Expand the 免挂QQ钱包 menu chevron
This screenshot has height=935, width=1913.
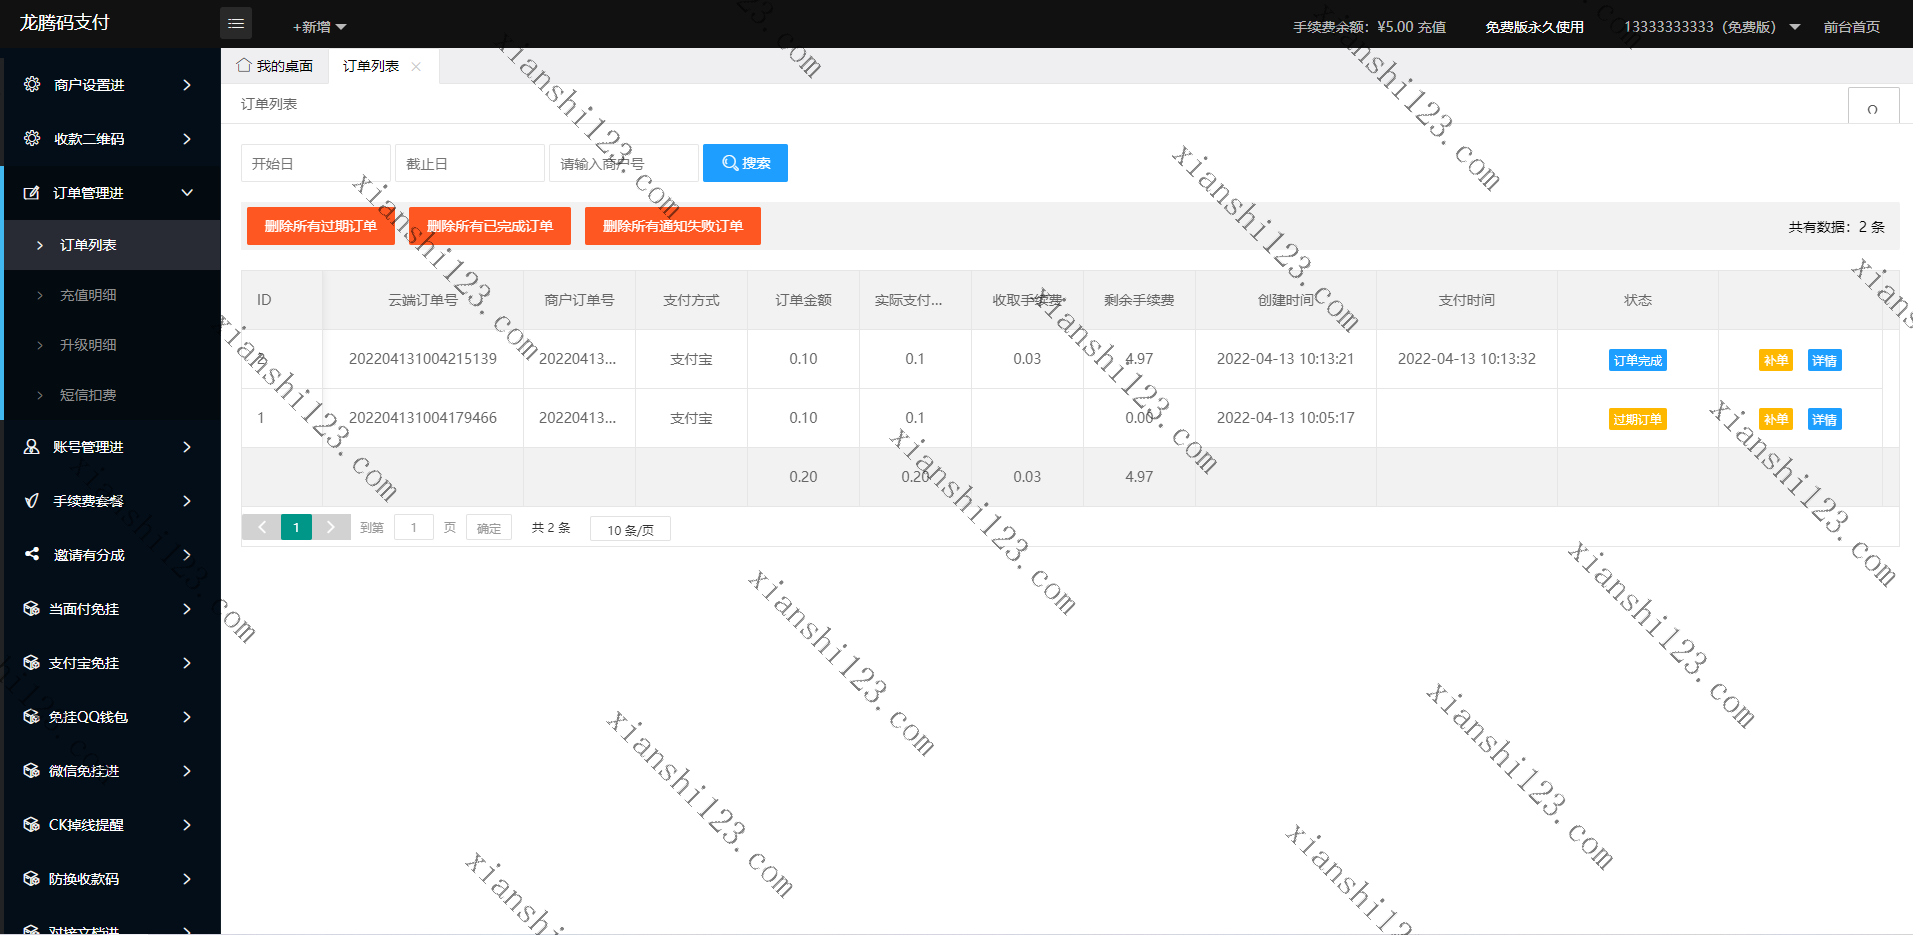click(x=187, y=717)
